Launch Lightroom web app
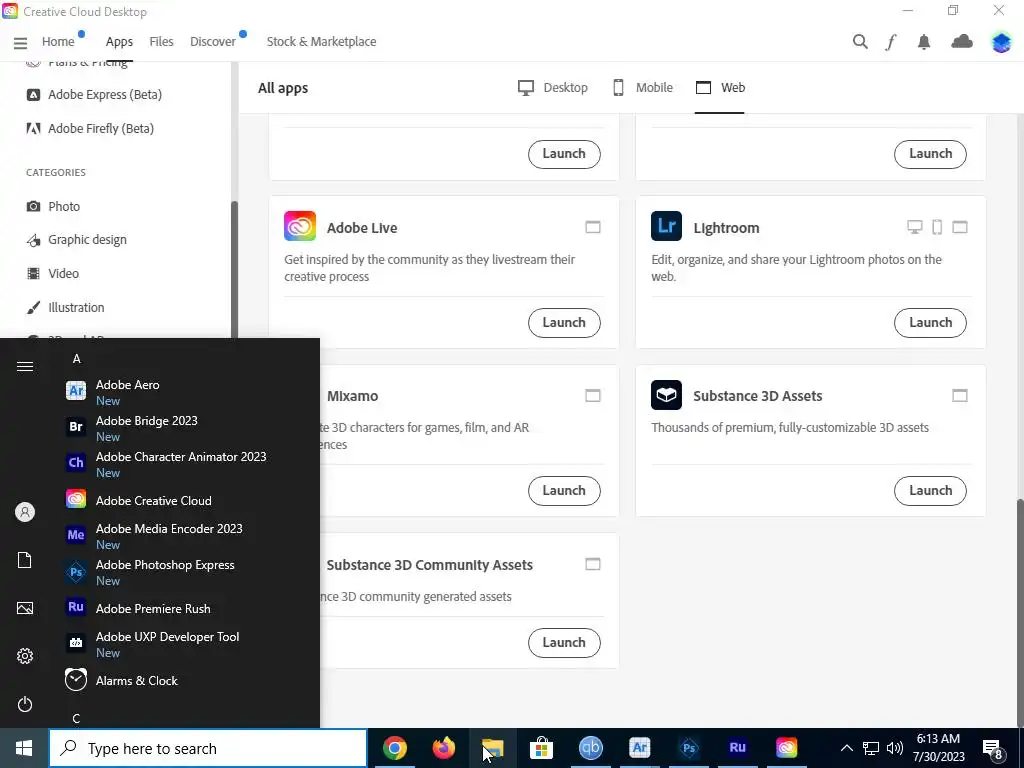The image size is (1024, 768). (930, 323)
